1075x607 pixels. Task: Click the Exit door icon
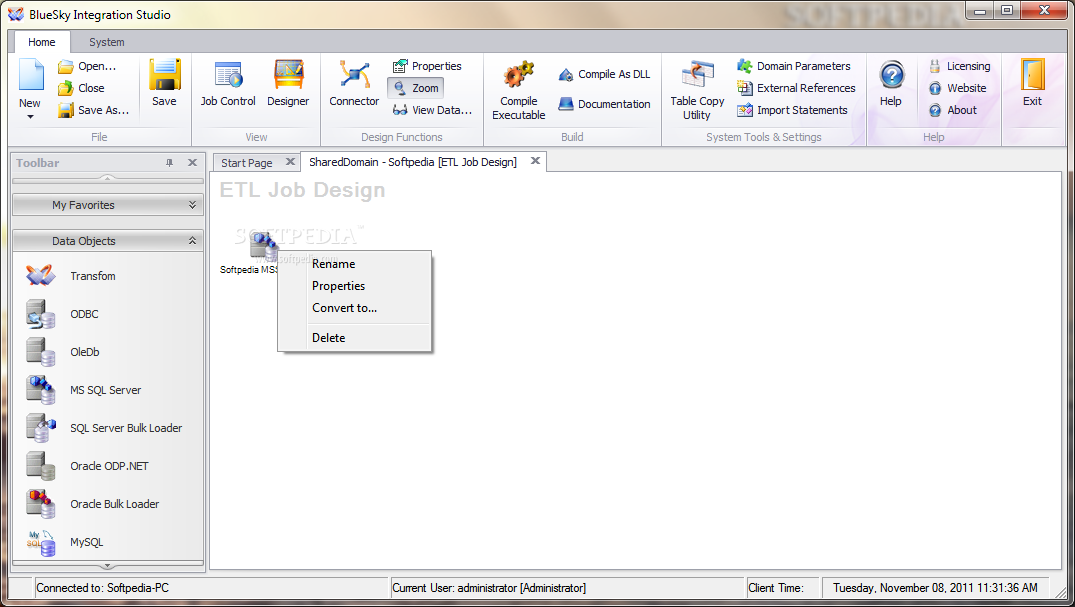pyautogui.click(x=1032, y=75)
